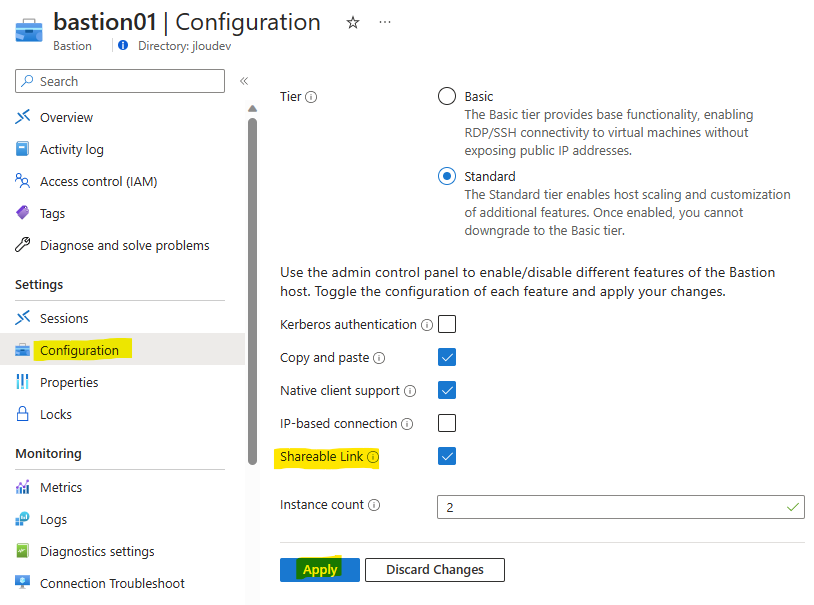Uncheck the Native client support checkbox

(x=446, y=390)
